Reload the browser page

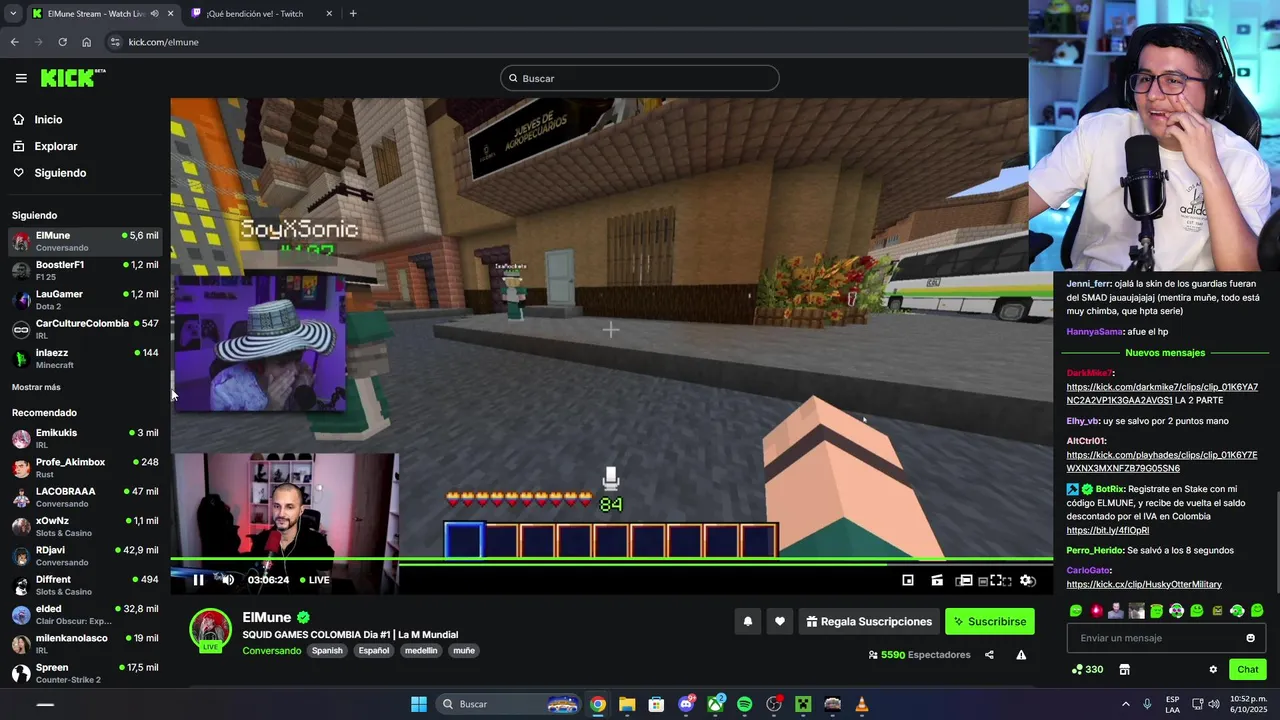[62, 42]
